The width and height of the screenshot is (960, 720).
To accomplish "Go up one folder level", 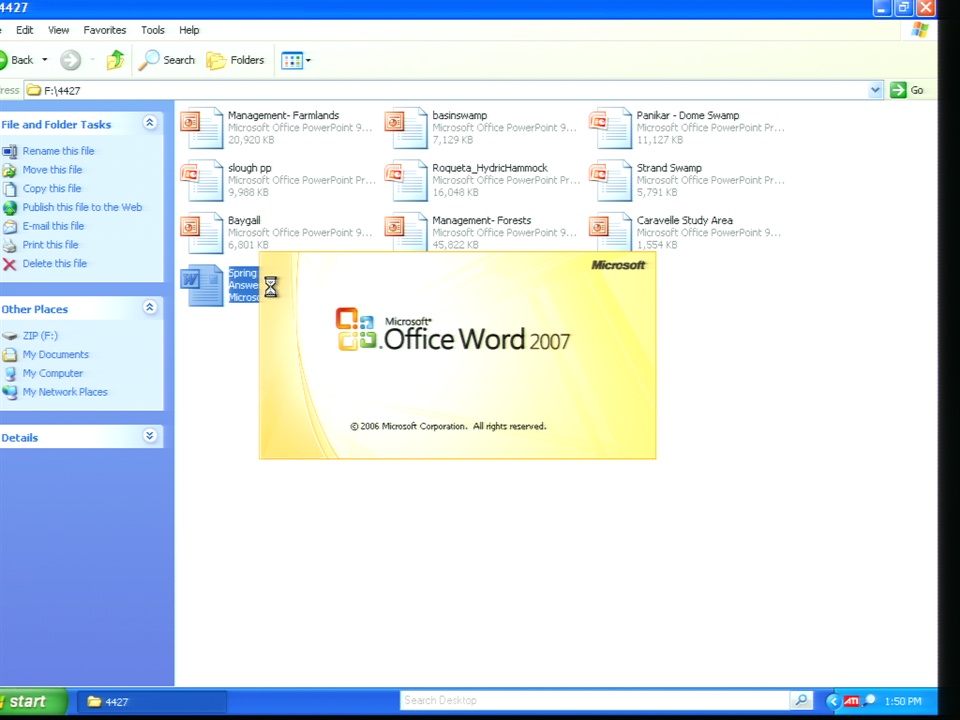I will [115, 60].
